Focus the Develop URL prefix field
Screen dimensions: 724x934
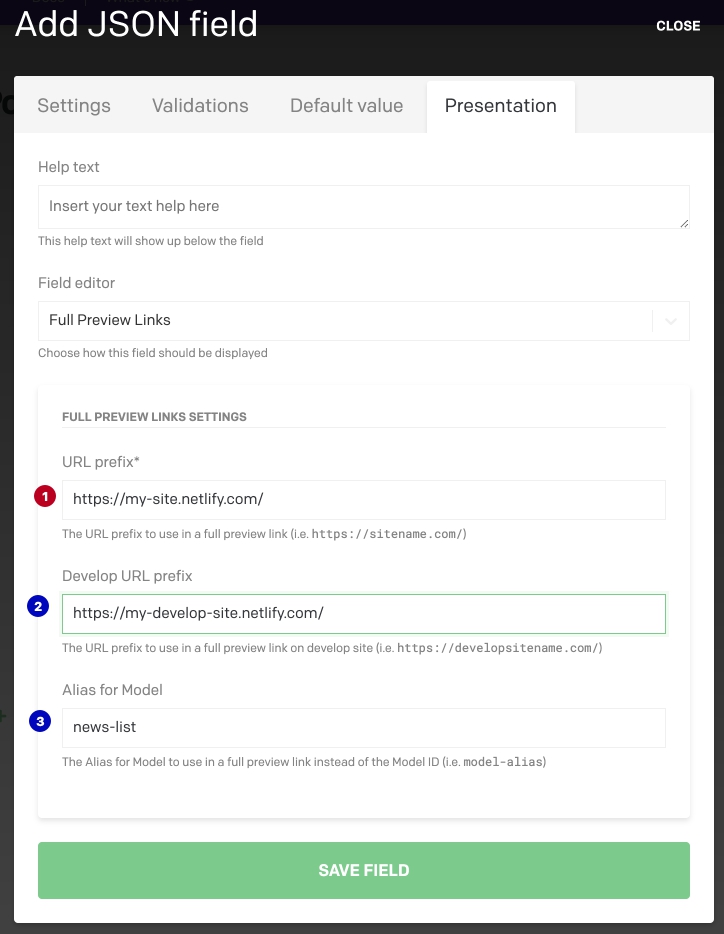(363, 614)
